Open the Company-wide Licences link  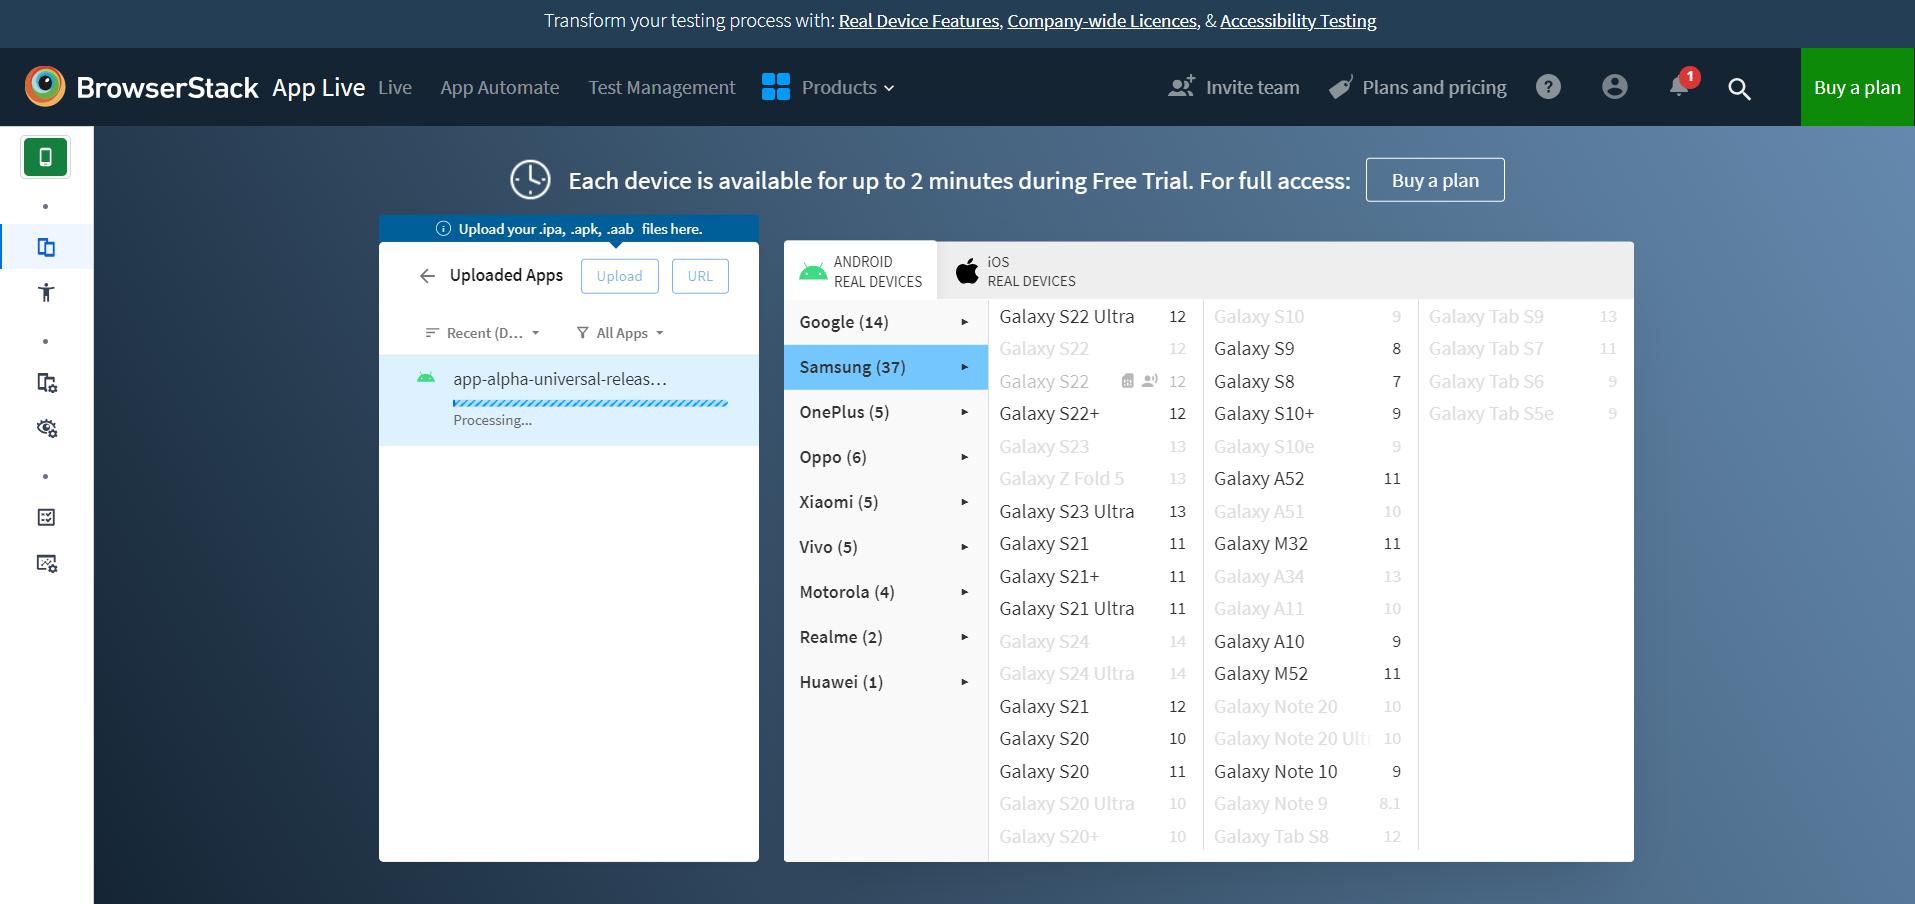[1102, 21]
